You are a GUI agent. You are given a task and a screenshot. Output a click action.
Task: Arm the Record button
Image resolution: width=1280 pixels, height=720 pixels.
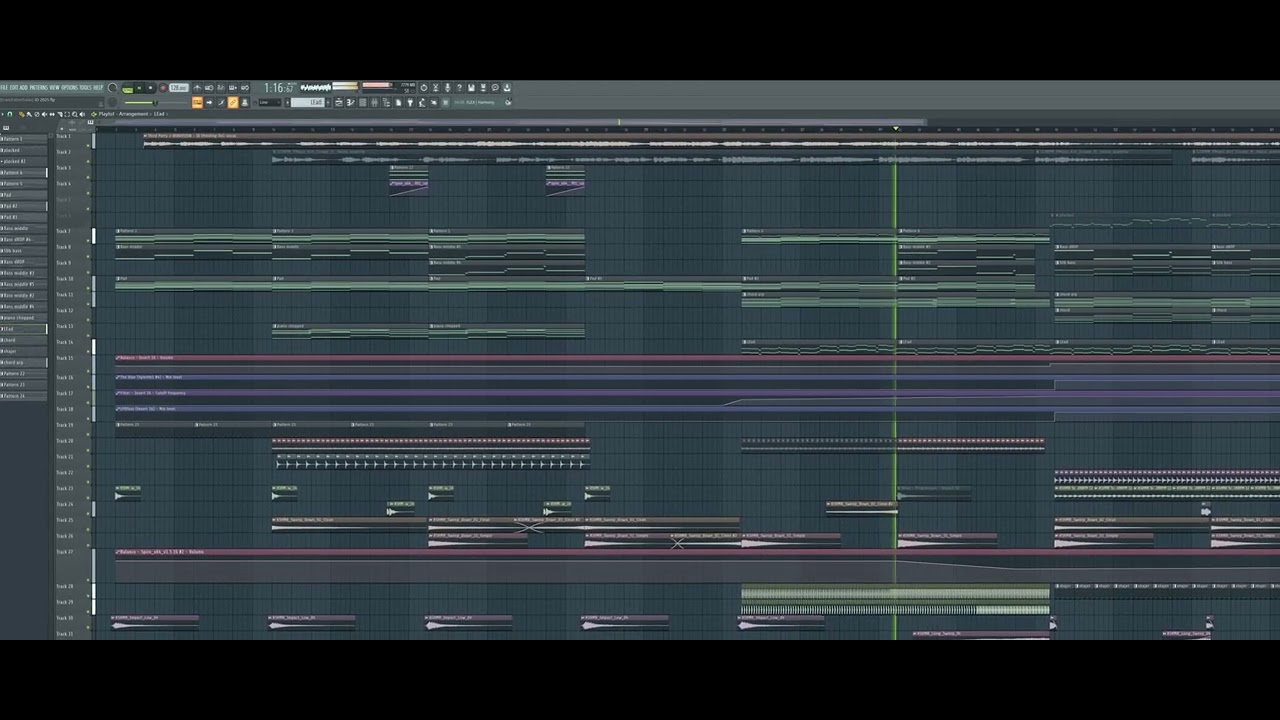pyautogui.click(x=163, y=88)
